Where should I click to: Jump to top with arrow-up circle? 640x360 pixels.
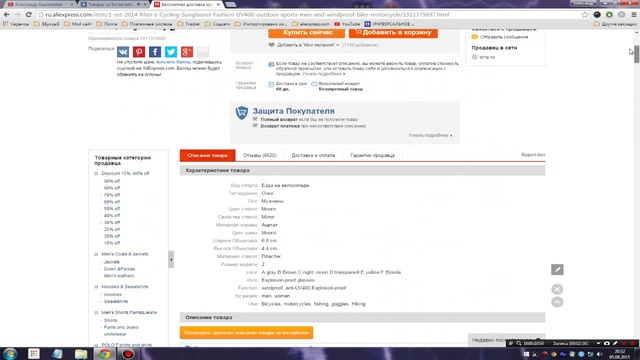[557, 302]
